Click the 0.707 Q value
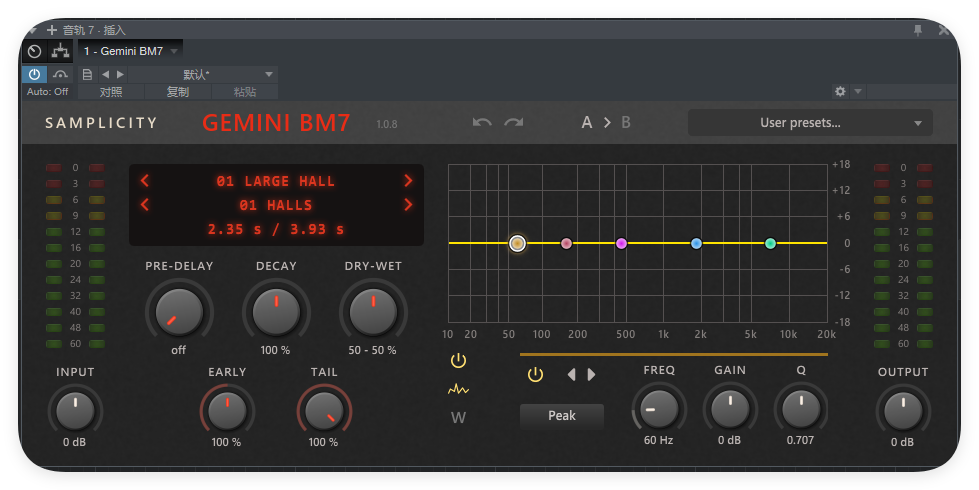Screen dimensions: 979x490 [800, 440]
